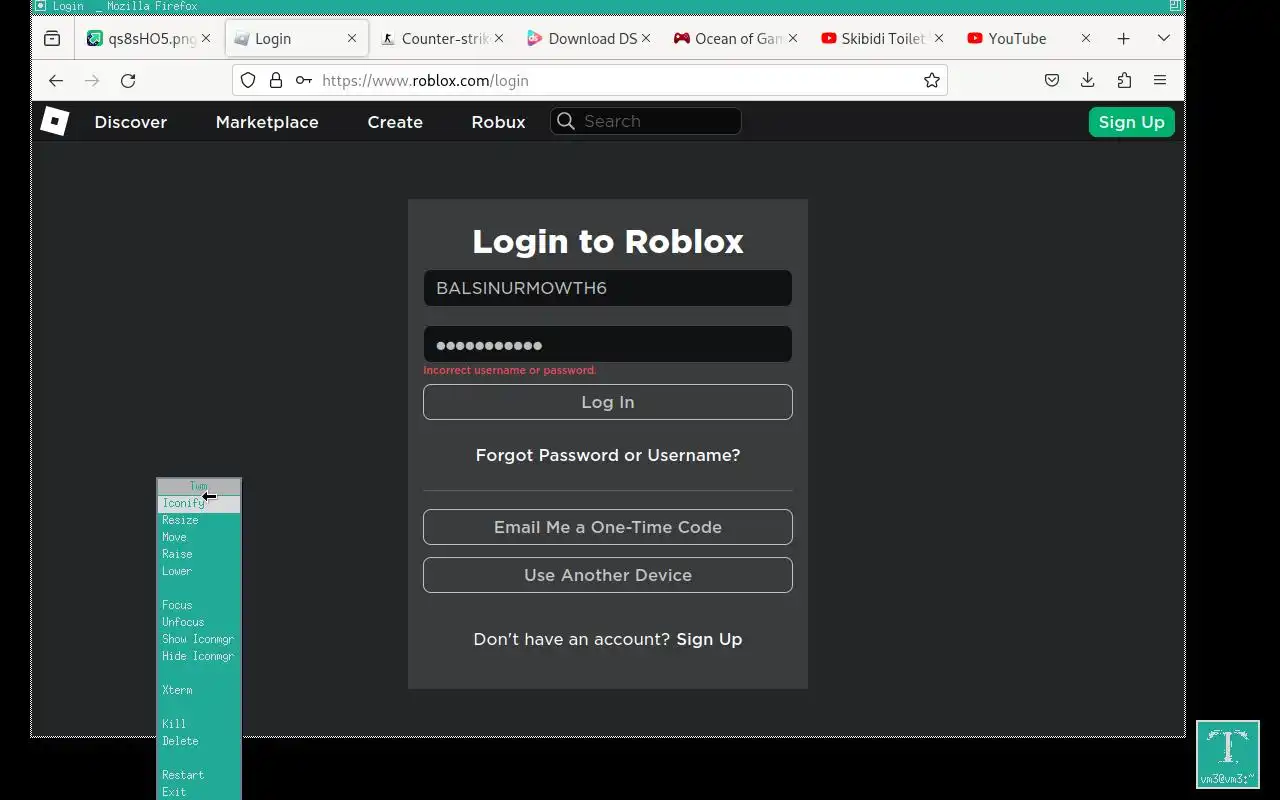1280x800 pixels.
Task: Click Use Another Device button
Action: pos(608,575)
